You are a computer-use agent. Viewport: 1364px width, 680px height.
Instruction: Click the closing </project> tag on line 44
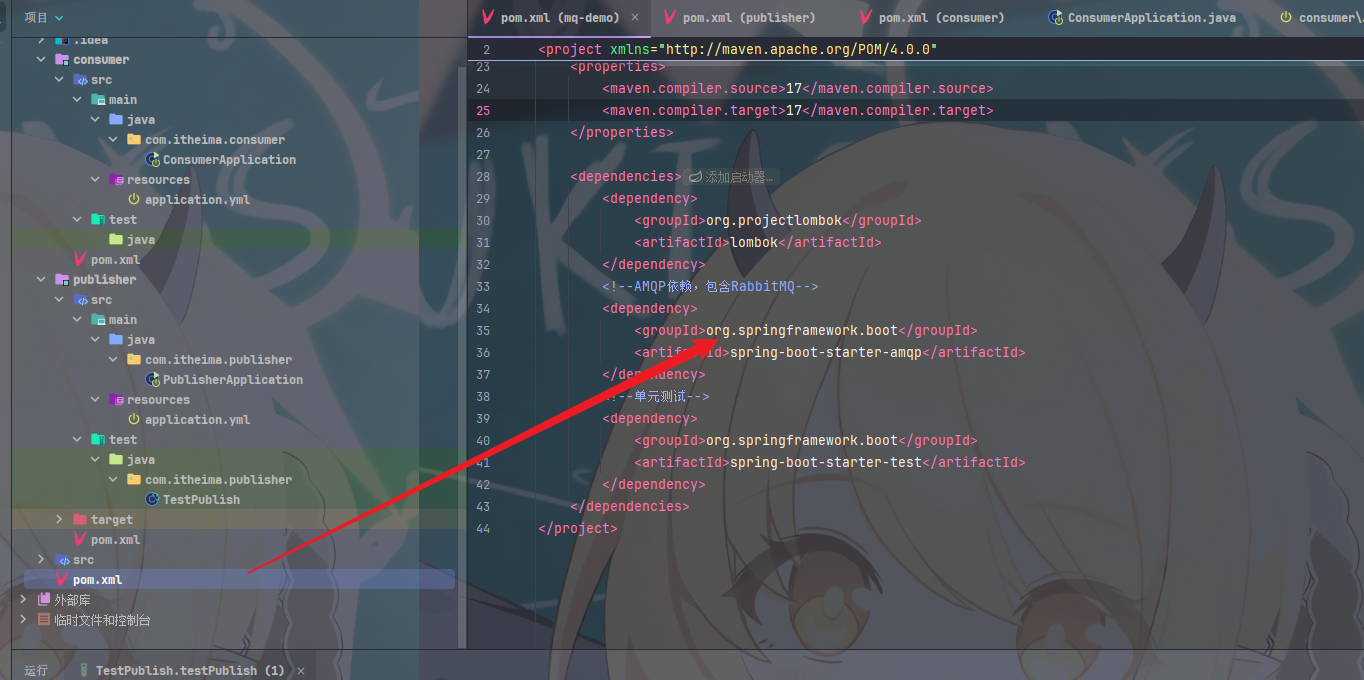578,529
